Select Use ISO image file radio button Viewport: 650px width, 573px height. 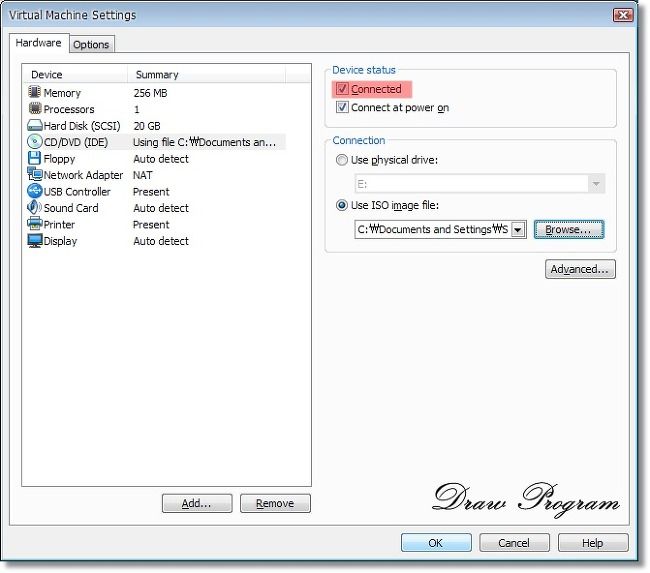[342, 205]
